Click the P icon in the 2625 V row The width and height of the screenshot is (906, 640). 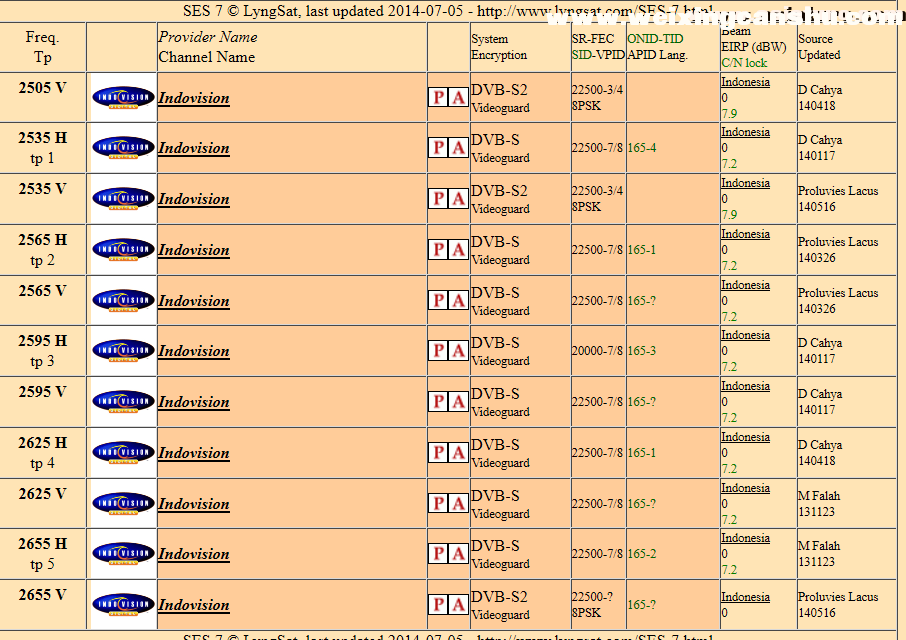coord(439,503)
